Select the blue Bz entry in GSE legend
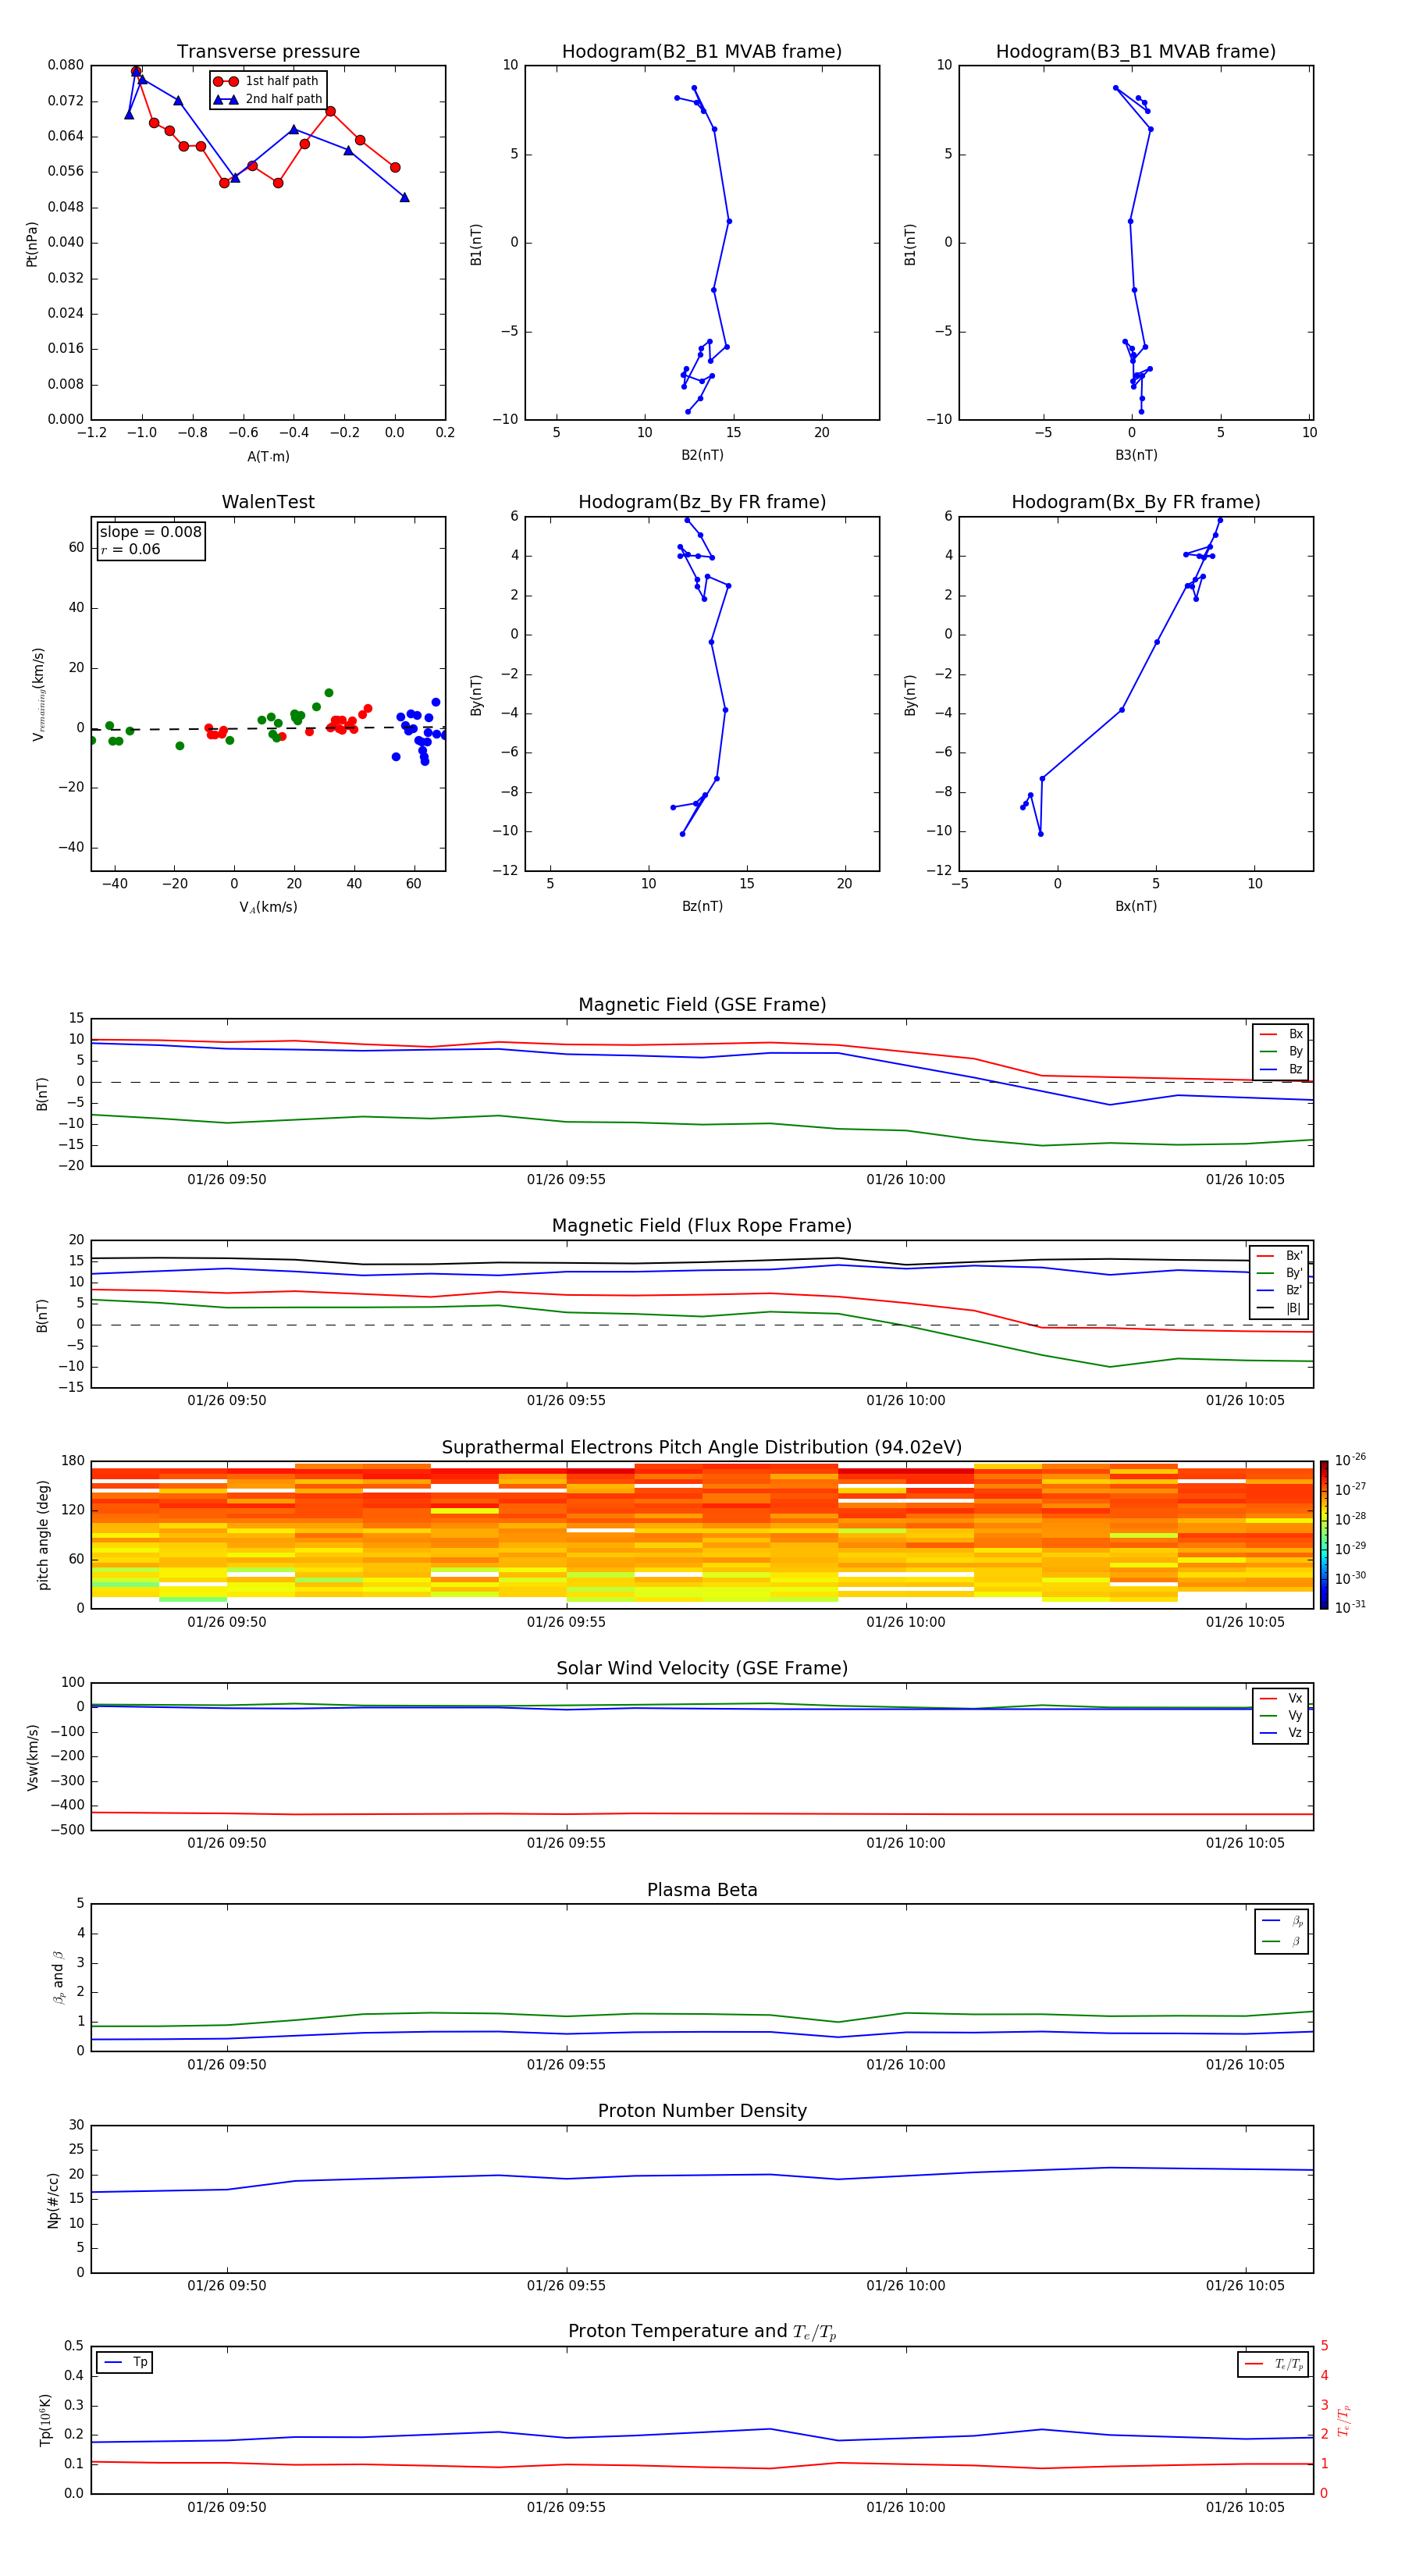The height and width of the screenshot is (2576, 1405). [x=1281, y=1070]
